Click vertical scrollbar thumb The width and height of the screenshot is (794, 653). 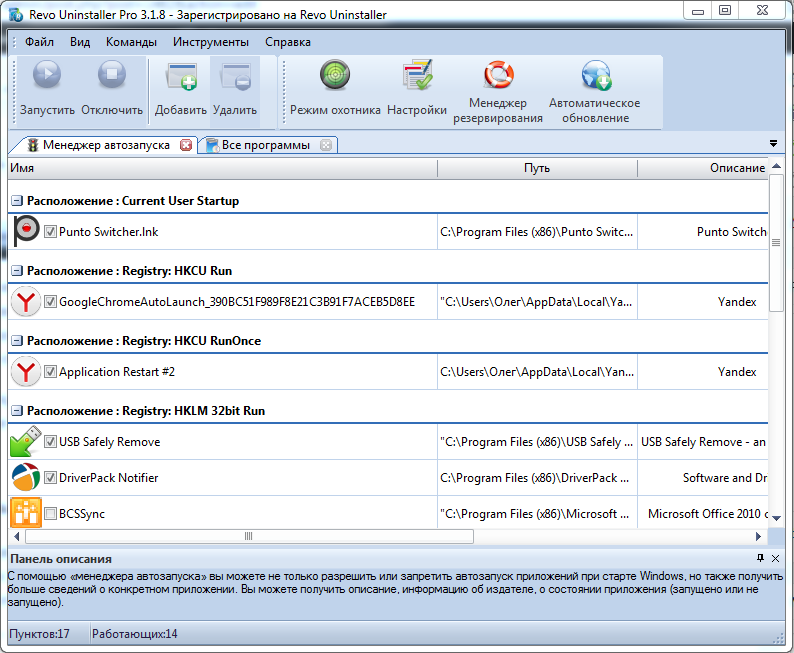[x=775, y=242]
